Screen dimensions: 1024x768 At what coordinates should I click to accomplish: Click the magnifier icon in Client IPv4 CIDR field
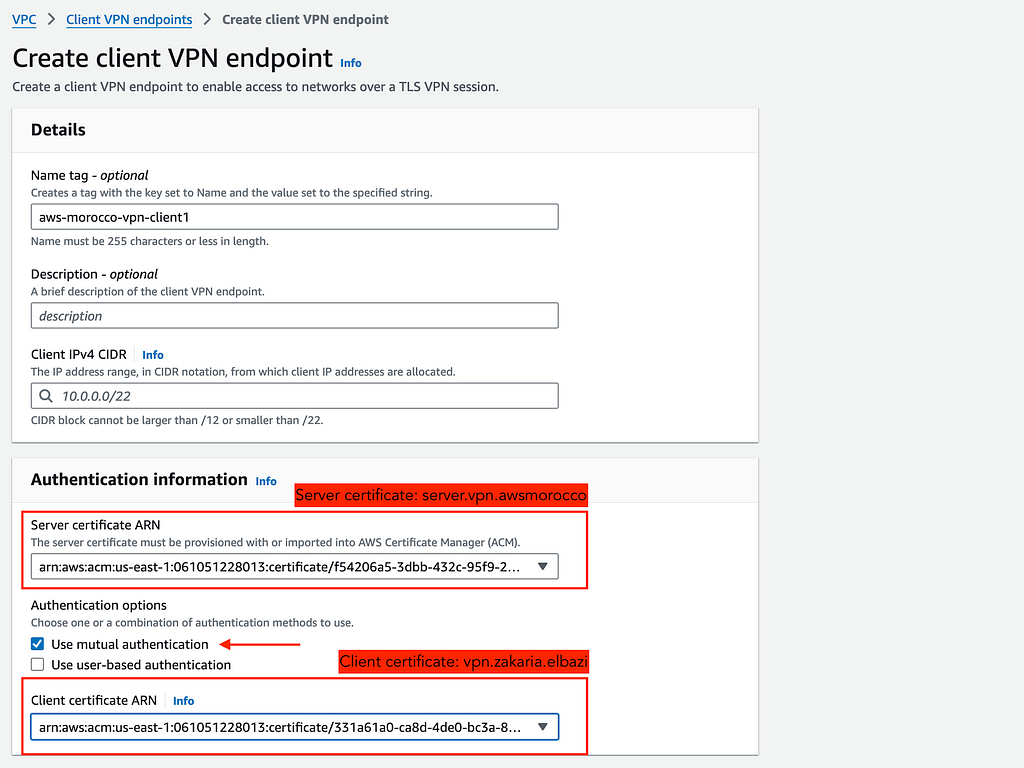46,396
